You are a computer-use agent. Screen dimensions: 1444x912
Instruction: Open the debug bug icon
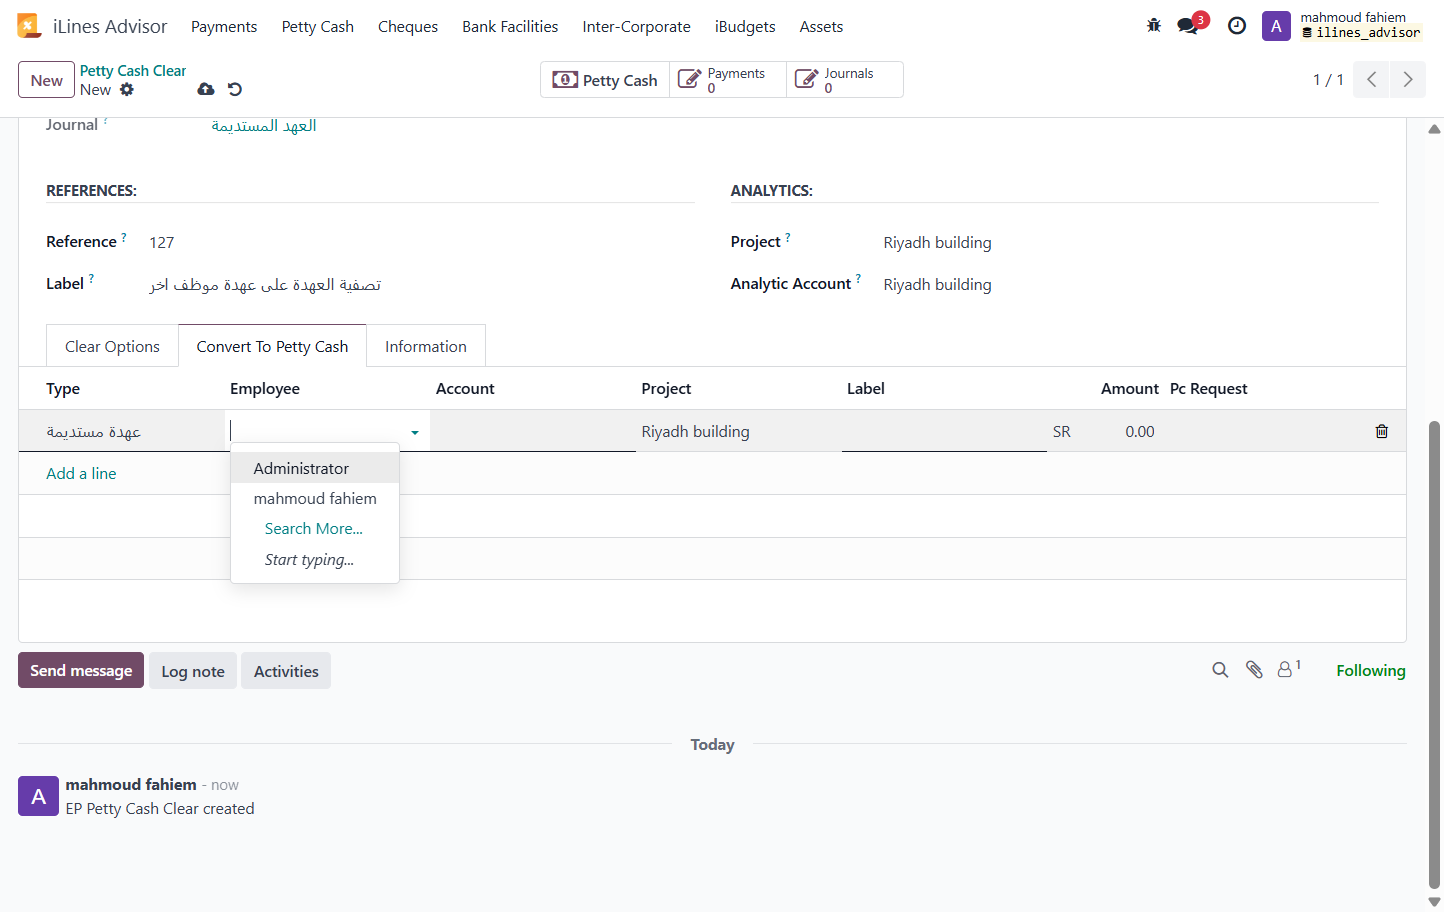pyautogui.click(x=1154, y=26)
